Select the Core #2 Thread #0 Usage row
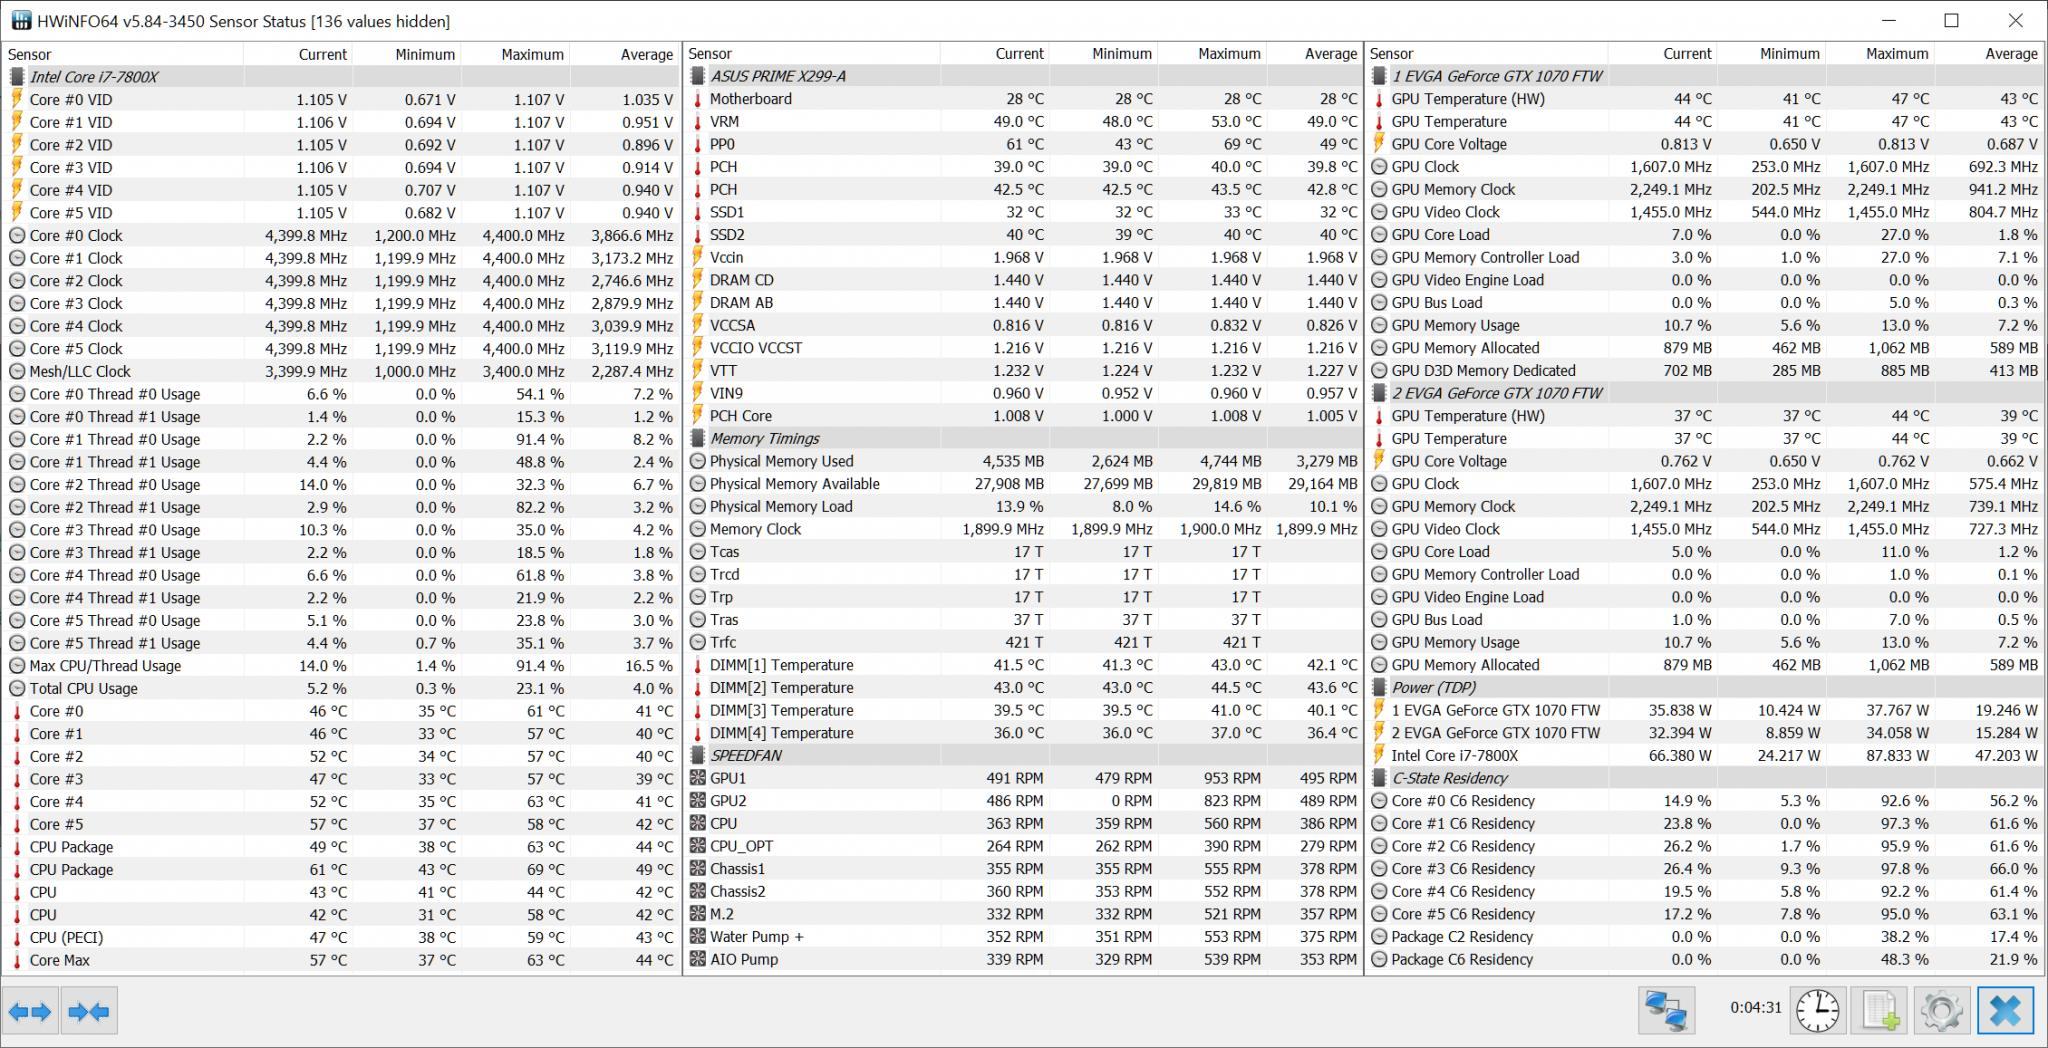This screenshot has width=2048, height=1048. point(342,485)
